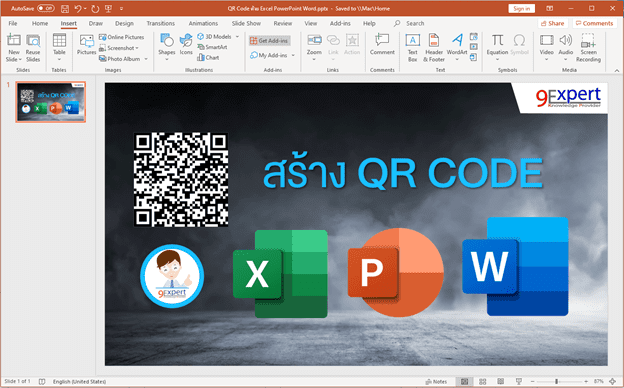Open Ribbon Display Options
The width and height of the screenshot is (624, 388).
click(550, 8)
